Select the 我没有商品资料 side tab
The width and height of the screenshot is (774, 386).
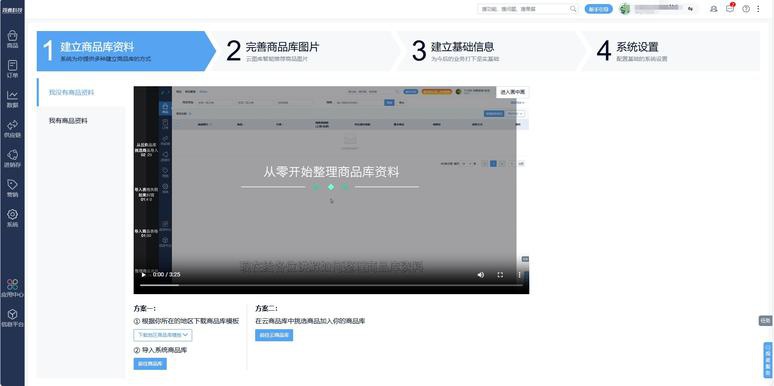click(x=81, y=92)
